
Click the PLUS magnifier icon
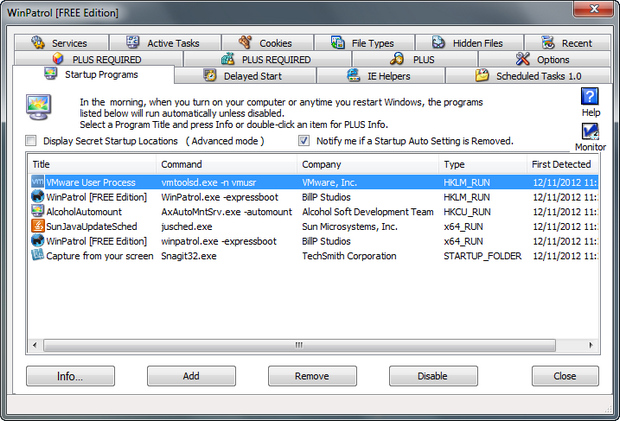pyautogui.click(x=397, y=59)
